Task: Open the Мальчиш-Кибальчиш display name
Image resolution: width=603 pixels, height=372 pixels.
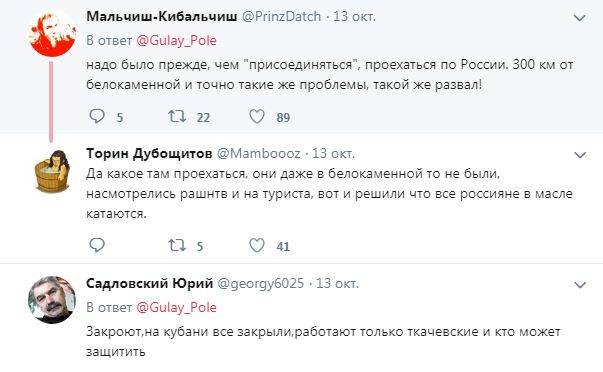Action: pos(162,17)
